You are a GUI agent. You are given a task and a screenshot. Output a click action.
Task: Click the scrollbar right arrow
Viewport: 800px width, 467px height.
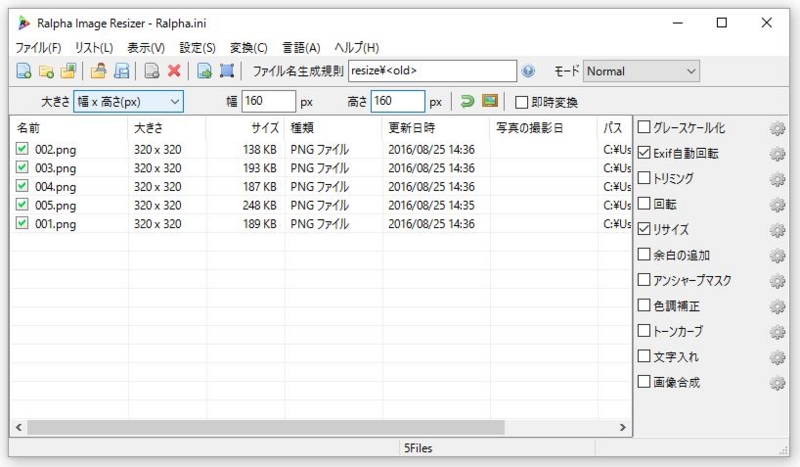click(622, 427)
